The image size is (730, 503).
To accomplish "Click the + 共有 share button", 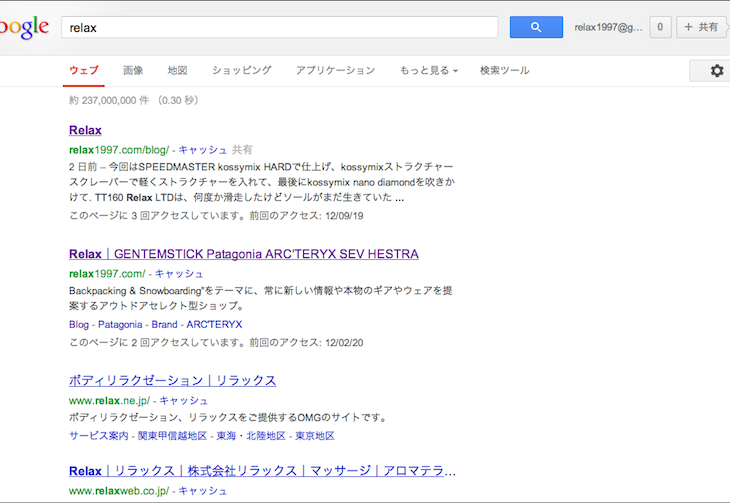I will [x=701, y=27].
